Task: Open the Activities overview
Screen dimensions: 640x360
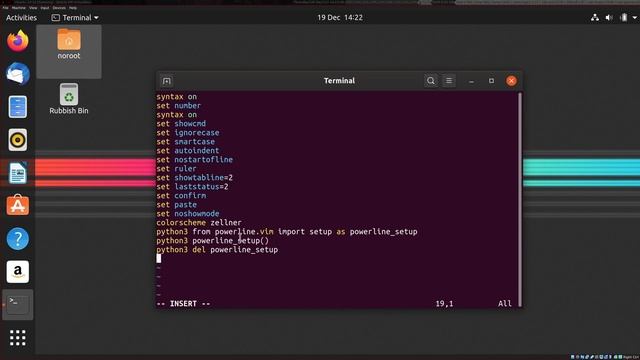Action: click(21, 18)
